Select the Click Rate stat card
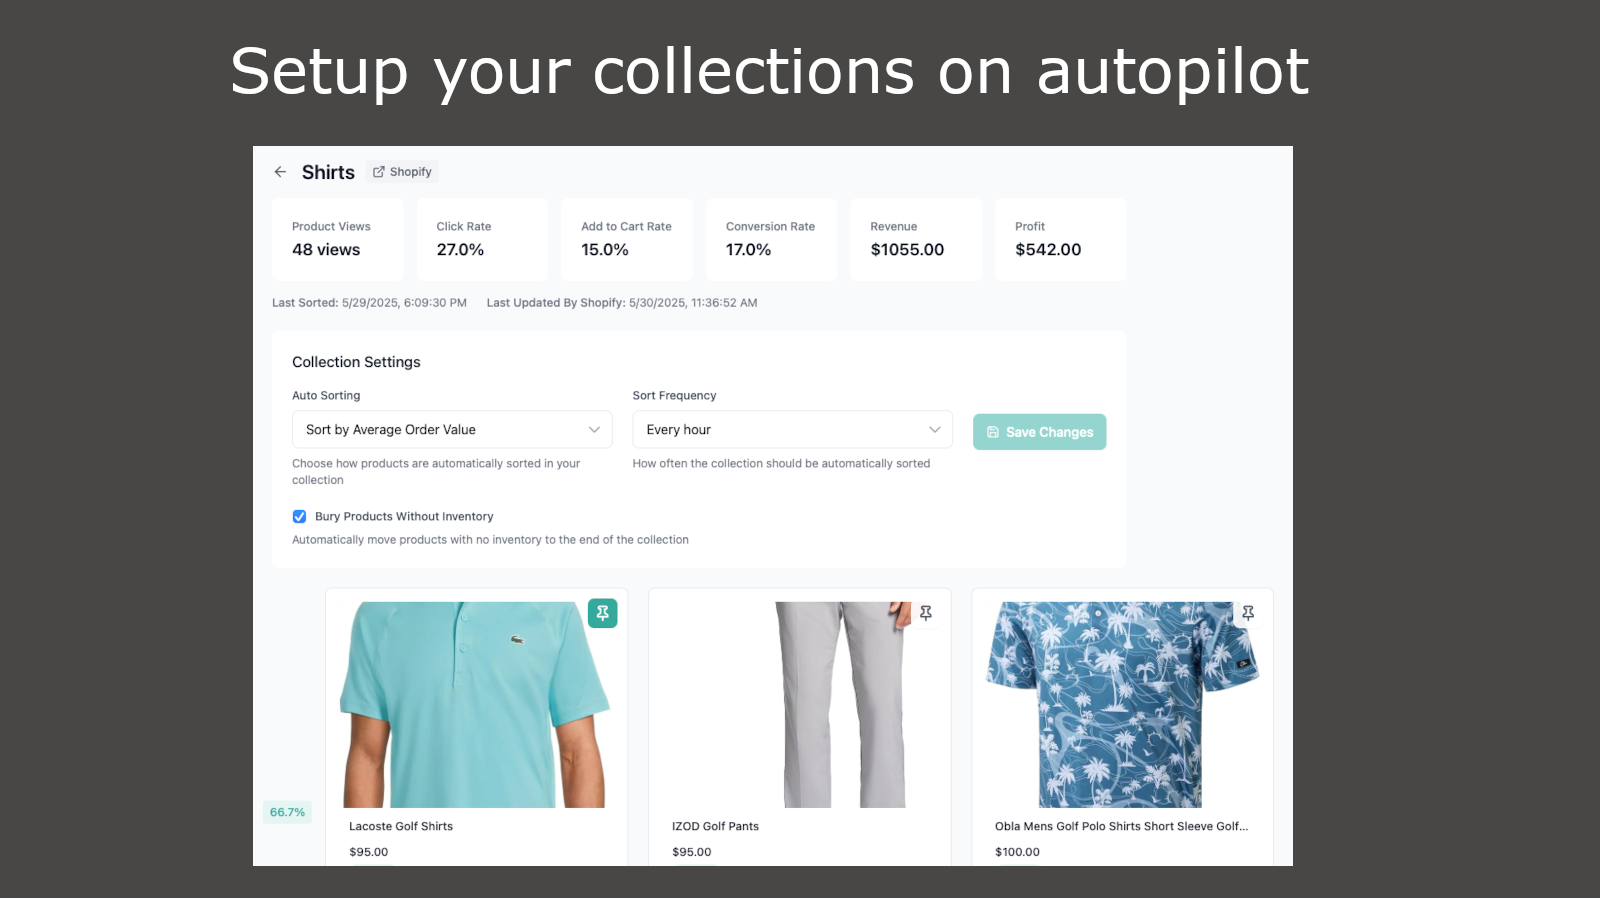Viewport: 1600px width, 900px height. [482, 239]
